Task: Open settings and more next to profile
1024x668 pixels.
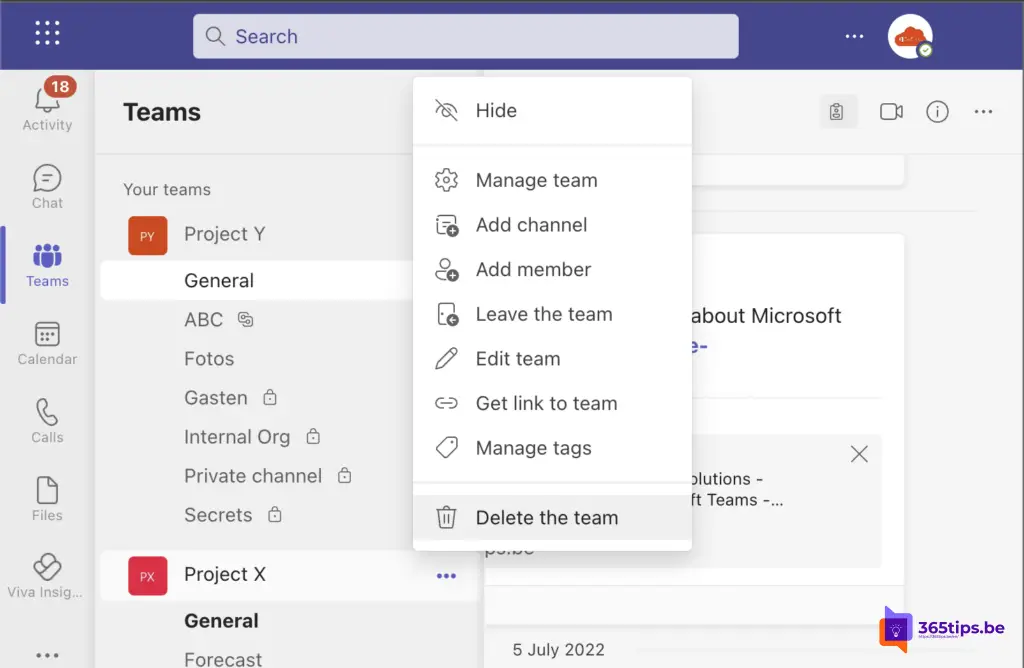Action: tap(854, 36)
